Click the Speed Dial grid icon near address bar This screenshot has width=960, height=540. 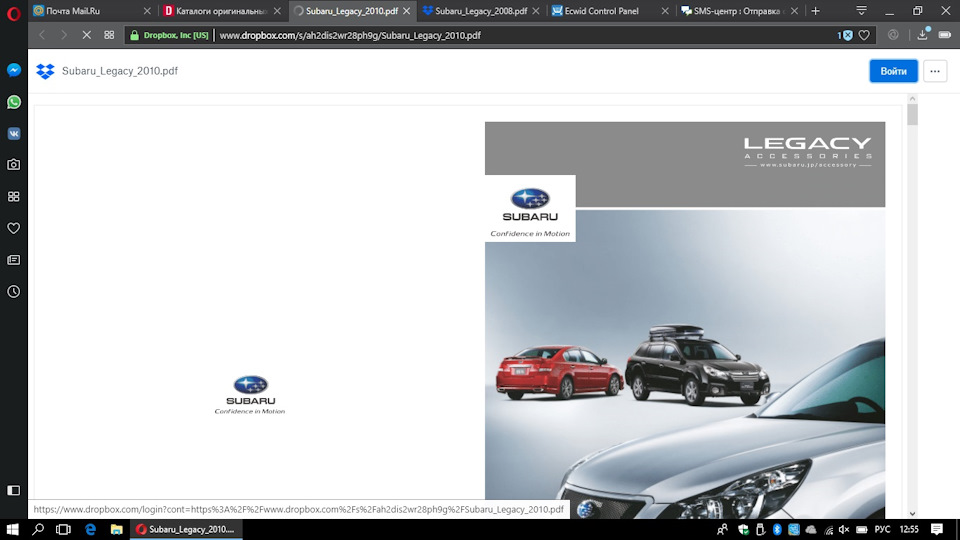click(x=109, y=35)
